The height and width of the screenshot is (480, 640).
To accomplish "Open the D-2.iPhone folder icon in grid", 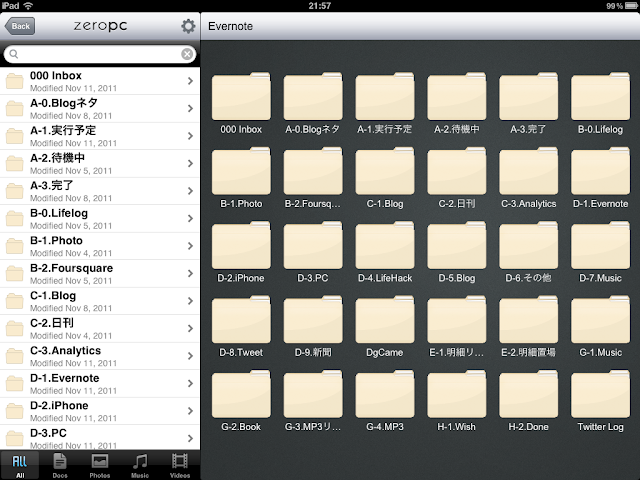I will (241, 245).
